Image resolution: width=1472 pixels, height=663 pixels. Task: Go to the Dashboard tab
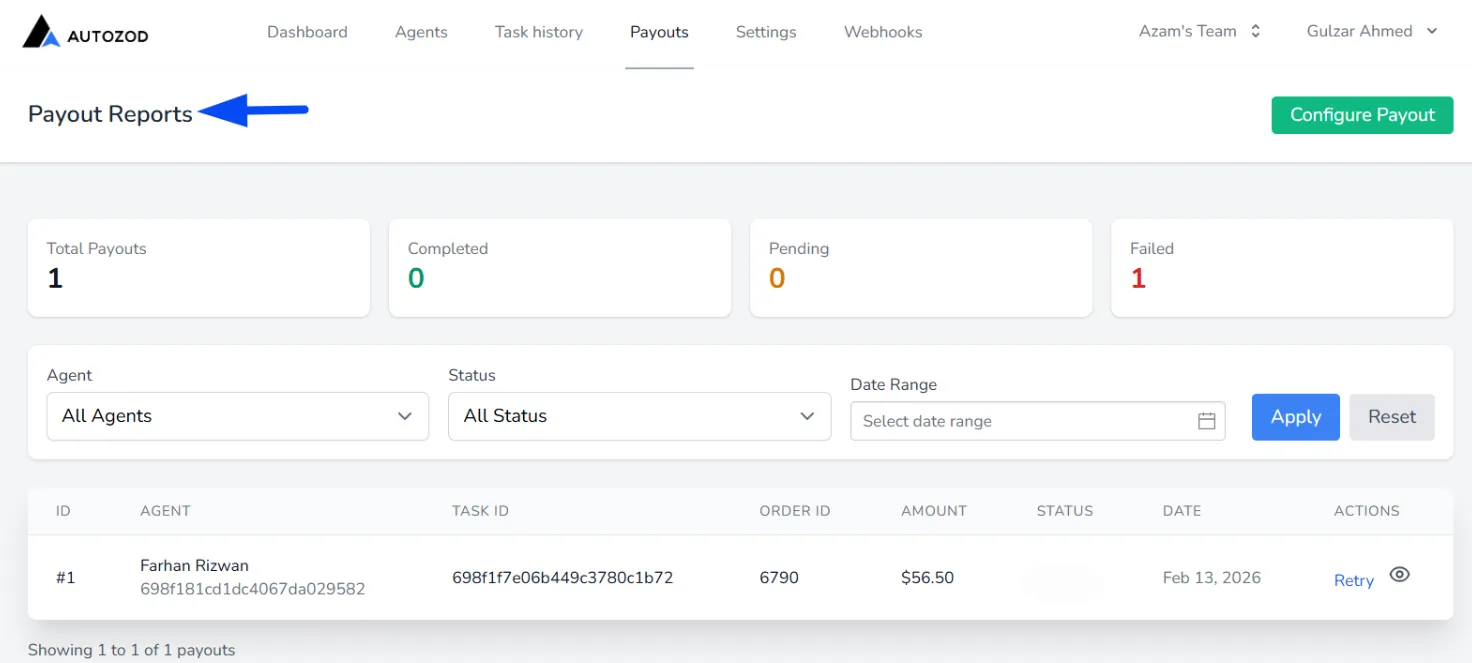coord(307,32)
